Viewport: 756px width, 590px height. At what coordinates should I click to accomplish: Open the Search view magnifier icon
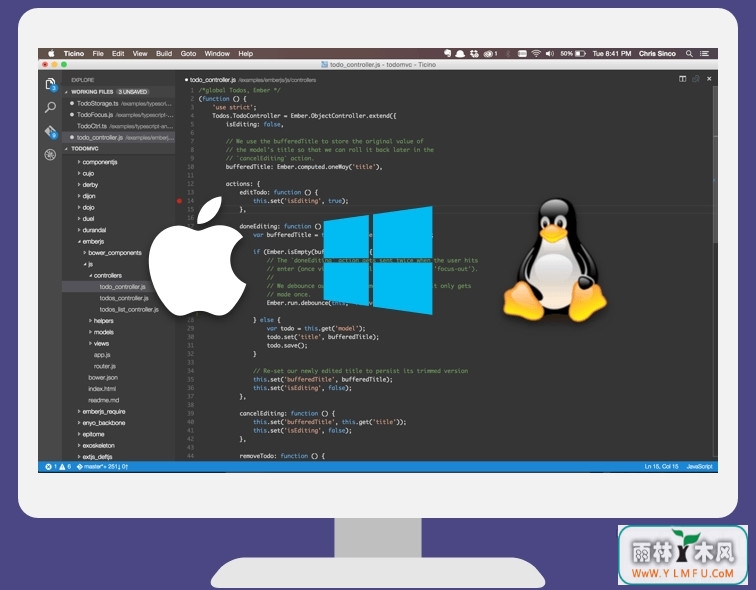[50, 107]
